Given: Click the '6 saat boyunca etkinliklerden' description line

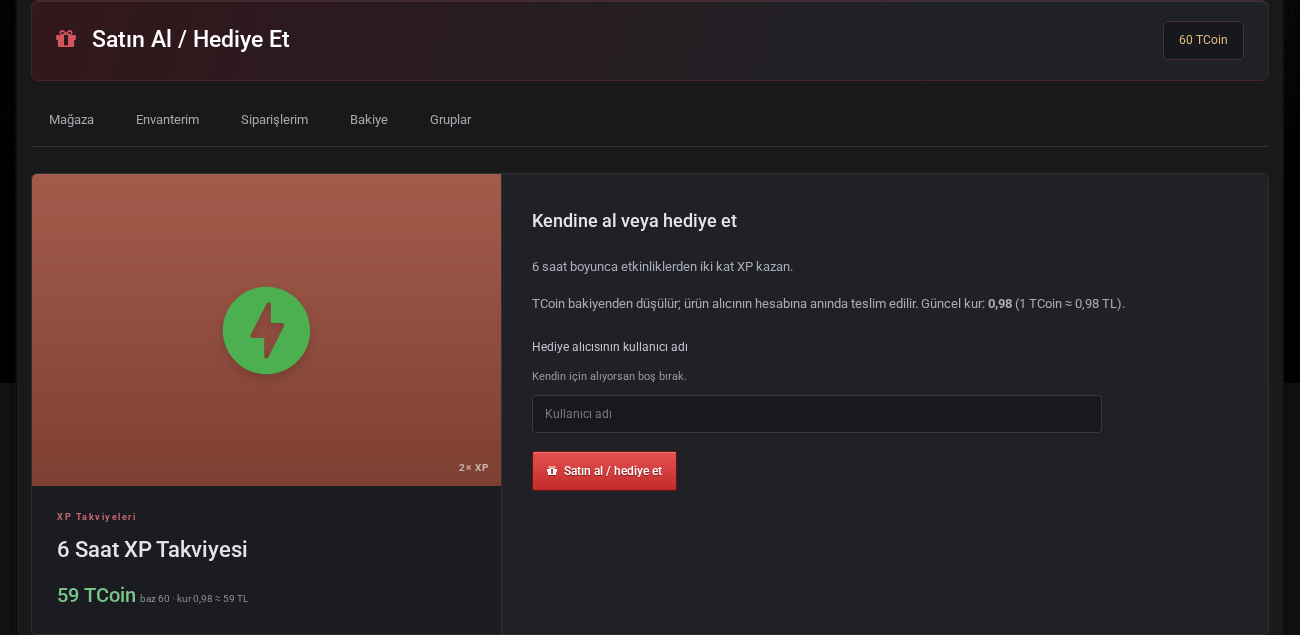Looking at the screenshot, I should pyautogui.click(x=662, y=267).
